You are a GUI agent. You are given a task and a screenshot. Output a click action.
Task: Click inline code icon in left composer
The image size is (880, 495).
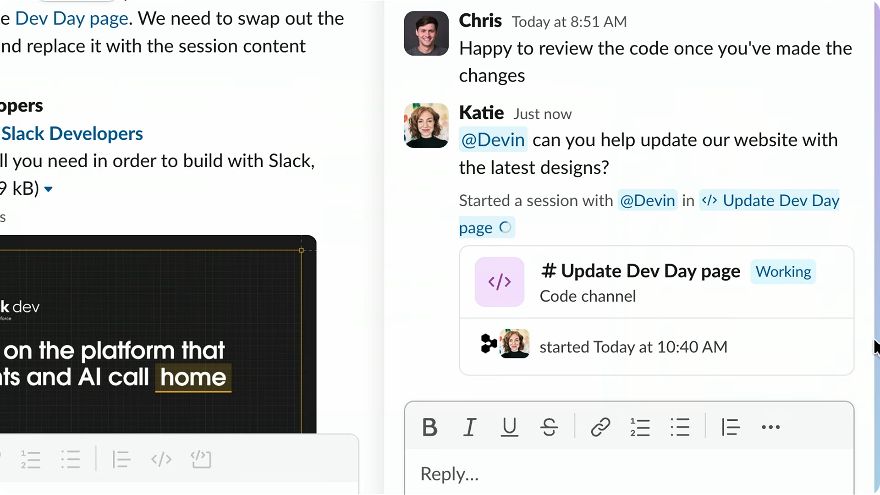161,460
